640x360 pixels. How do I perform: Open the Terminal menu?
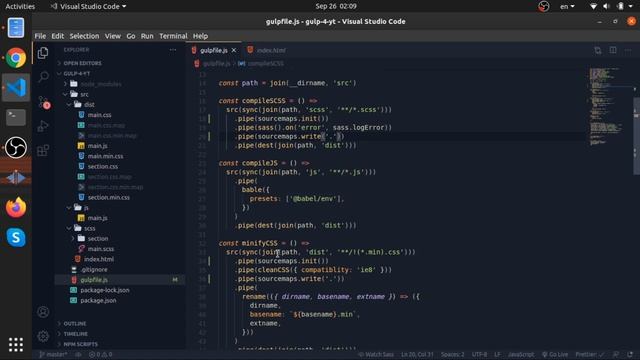point(173,36)
